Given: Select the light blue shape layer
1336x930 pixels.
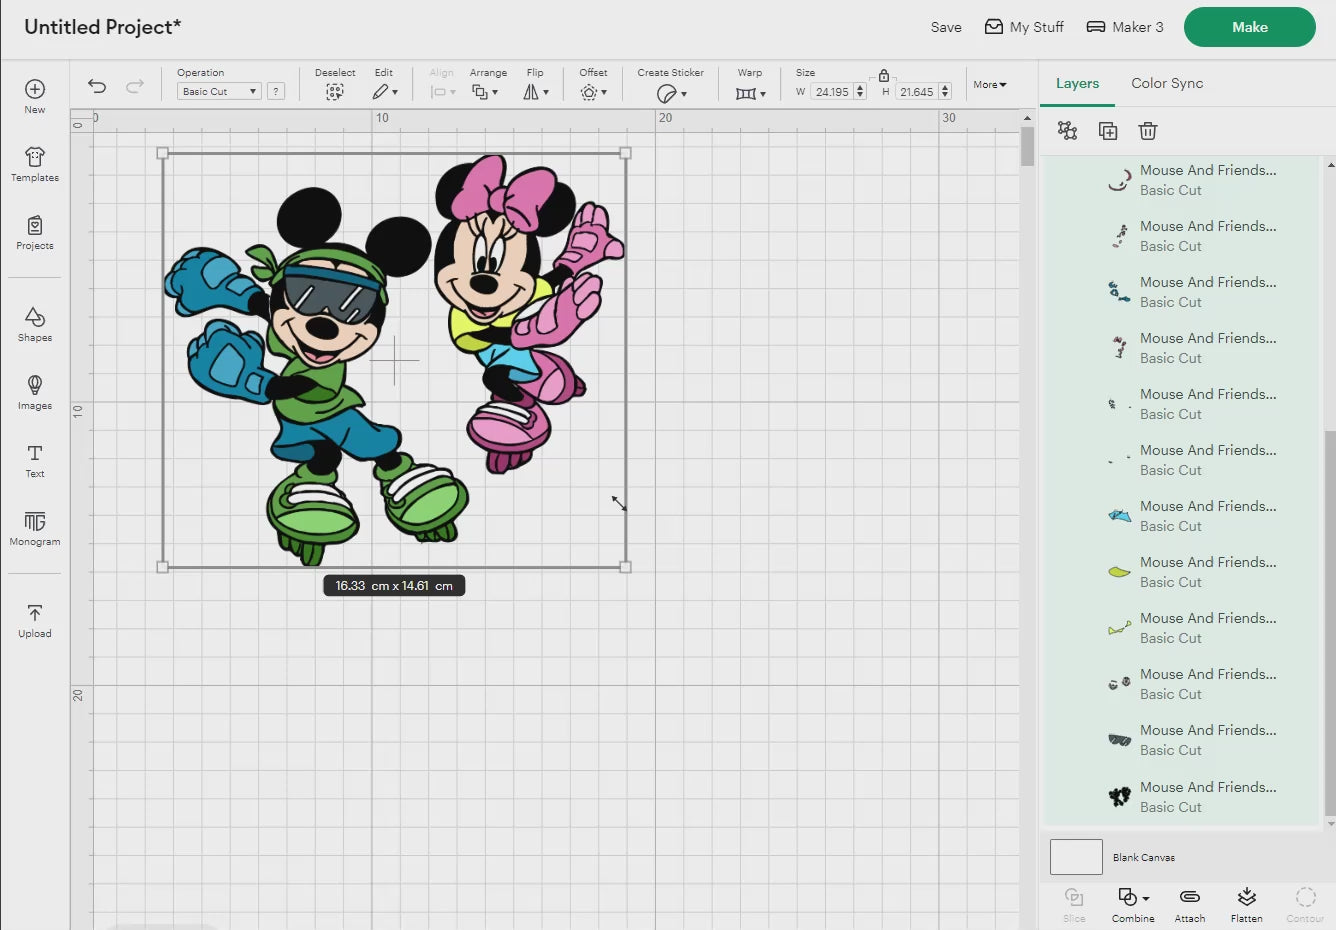Looking at the screenshot, I should (1181, 516).
